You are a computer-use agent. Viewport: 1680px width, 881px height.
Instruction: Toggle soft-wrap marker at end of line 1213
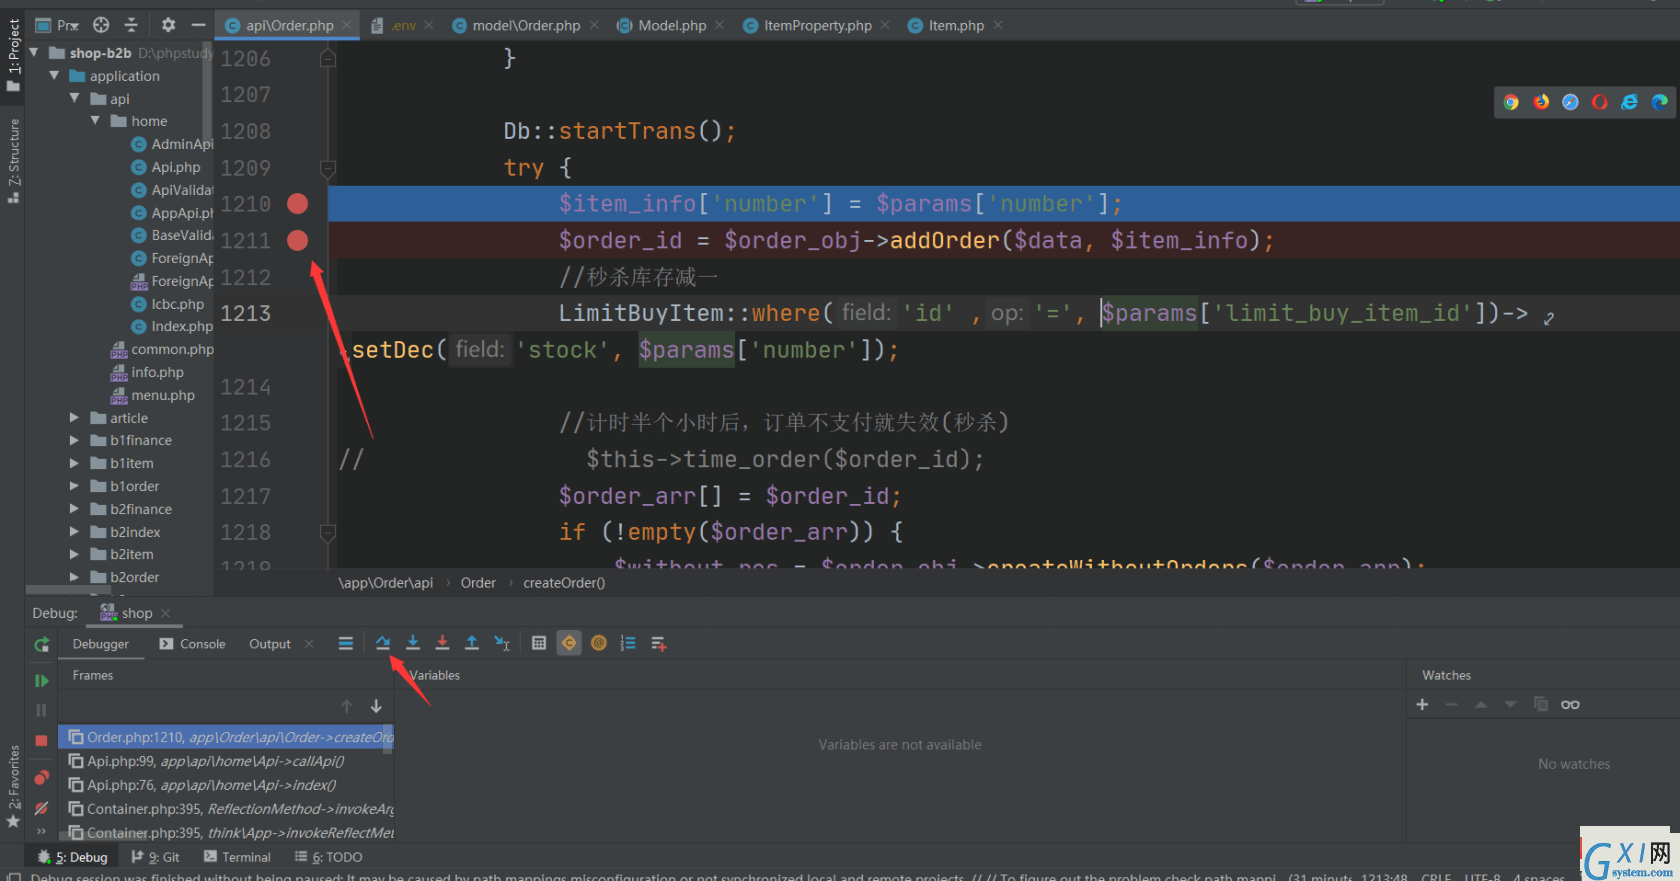[x=1548, y=319]
